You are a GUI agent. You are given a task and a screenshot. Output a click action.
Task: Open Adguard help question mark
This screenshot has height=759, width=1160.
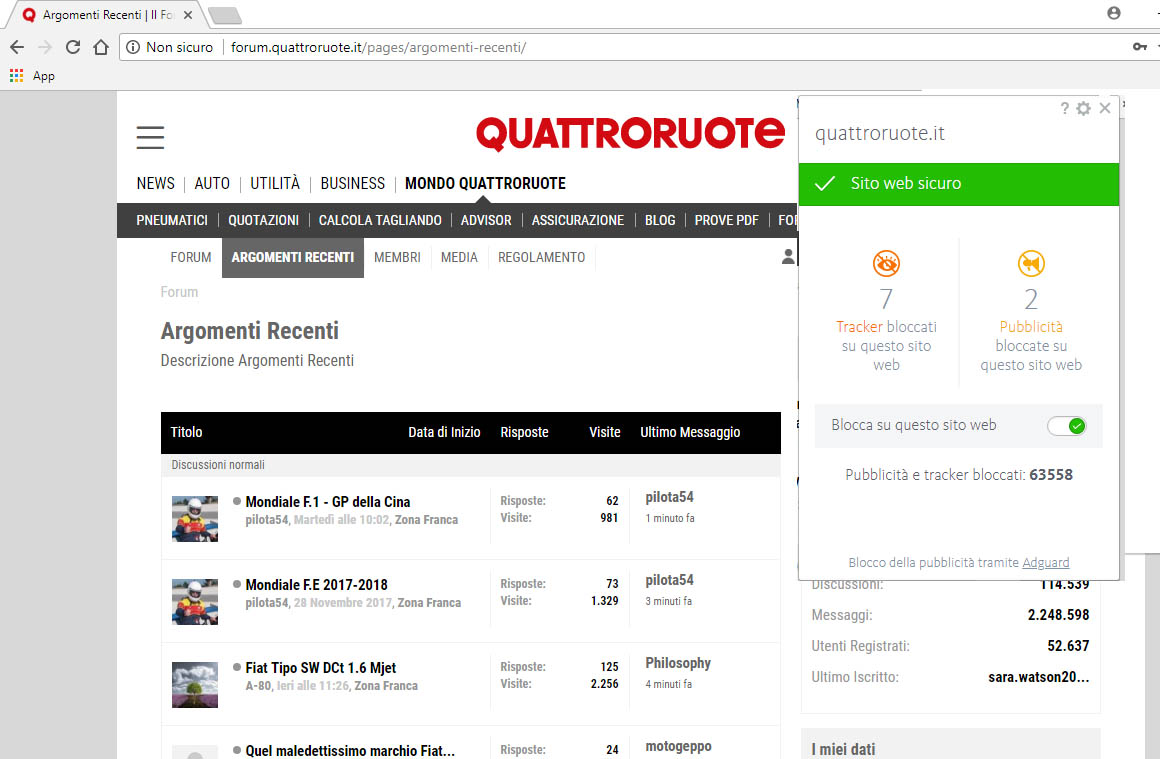[1064, 108]
